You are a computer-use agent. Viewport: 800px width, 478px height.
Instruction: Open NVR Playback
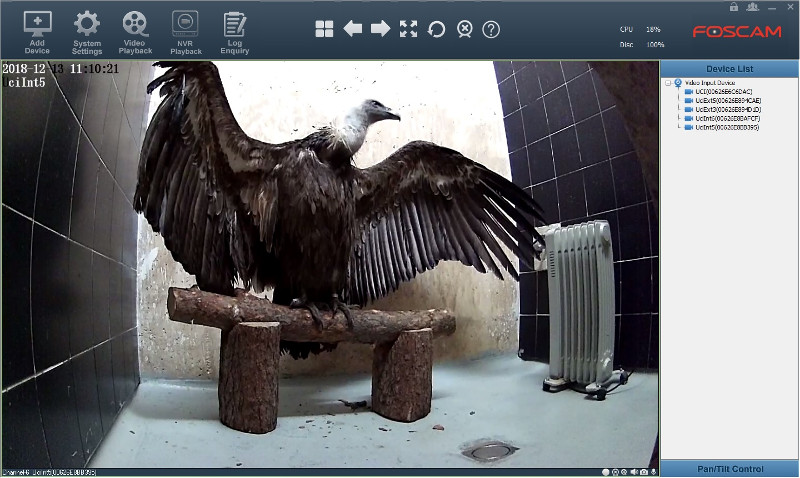tap(186, 33)
